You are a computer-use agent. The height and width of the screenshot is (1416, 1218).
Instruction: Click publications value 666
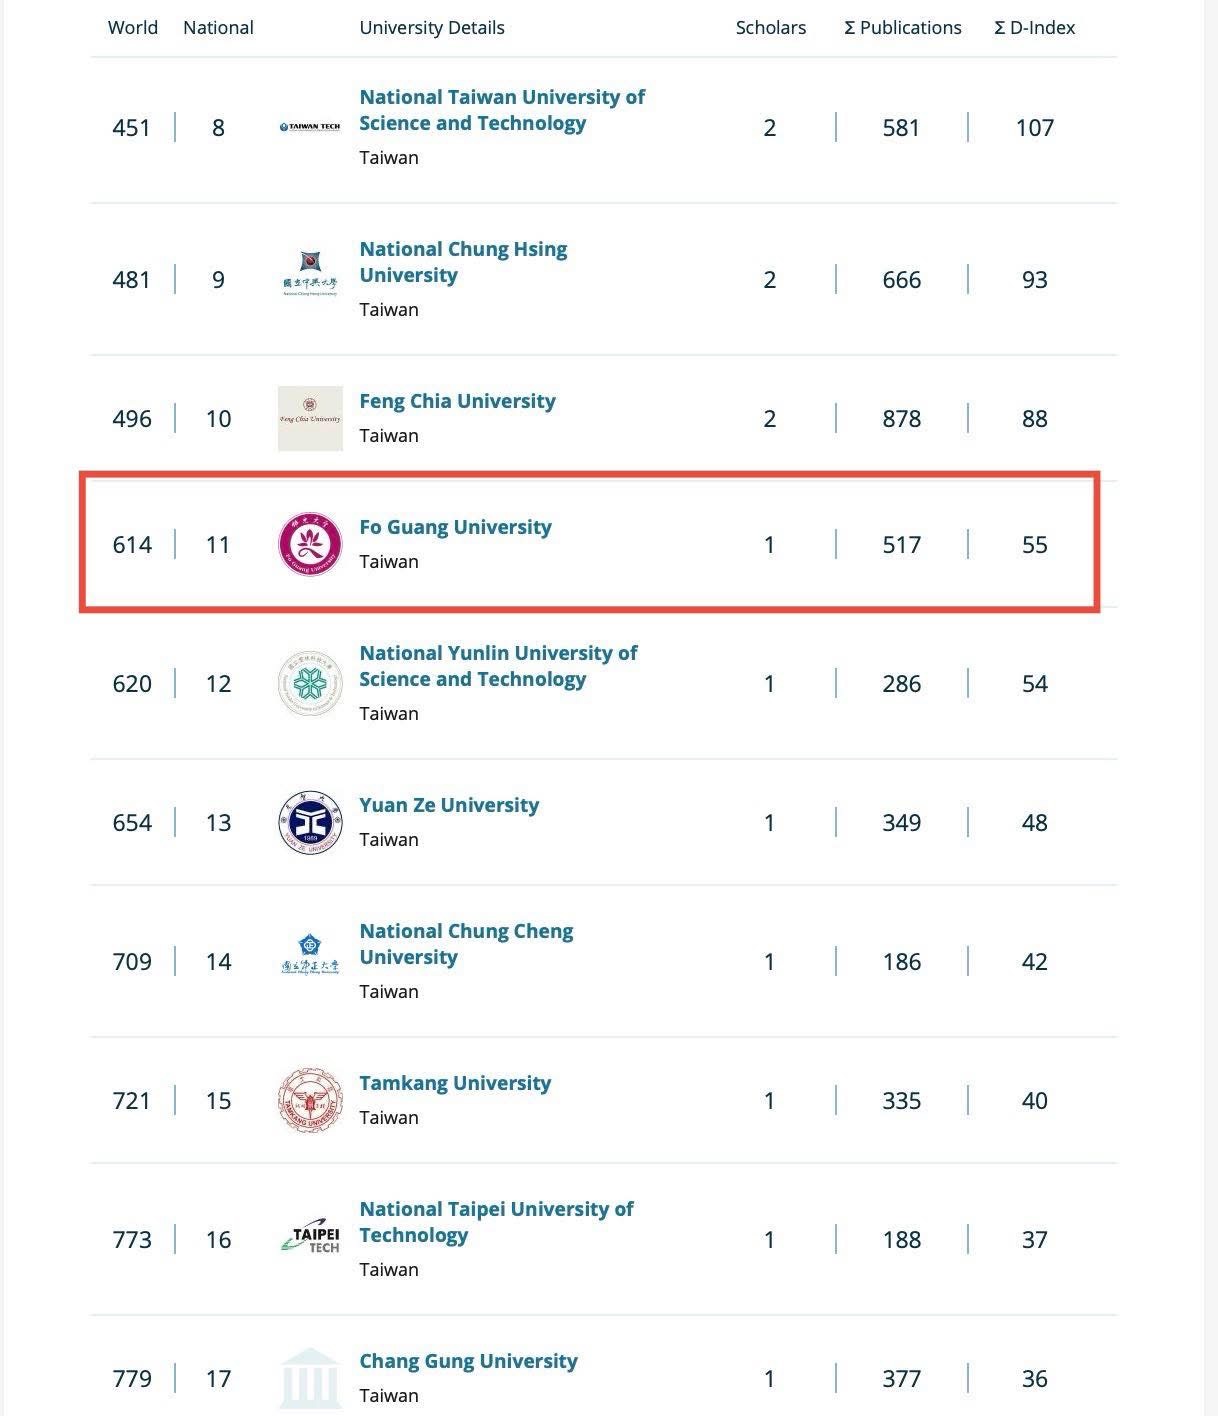[901, 280]
